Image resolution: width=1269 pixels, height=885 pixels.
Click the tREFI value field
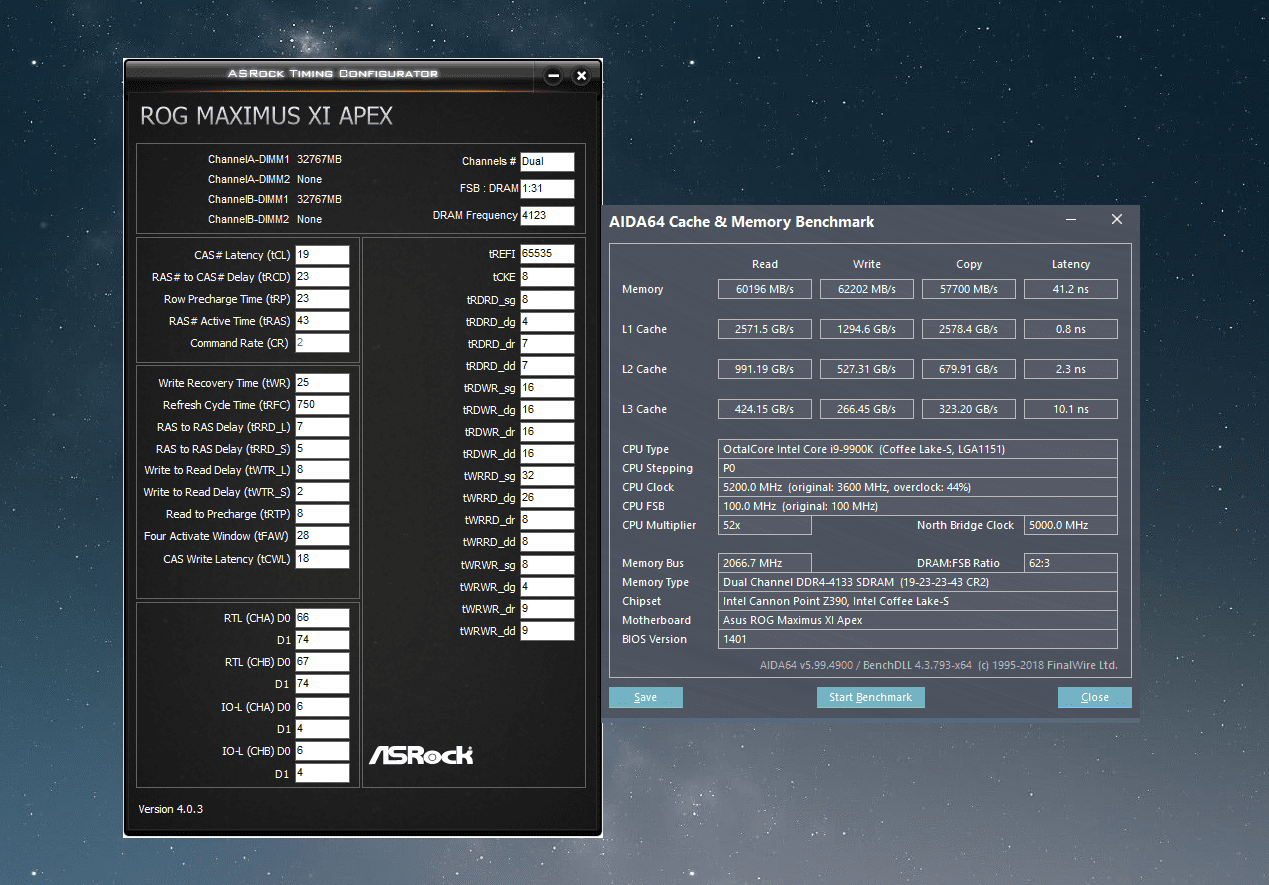click(x=547, y=254)
